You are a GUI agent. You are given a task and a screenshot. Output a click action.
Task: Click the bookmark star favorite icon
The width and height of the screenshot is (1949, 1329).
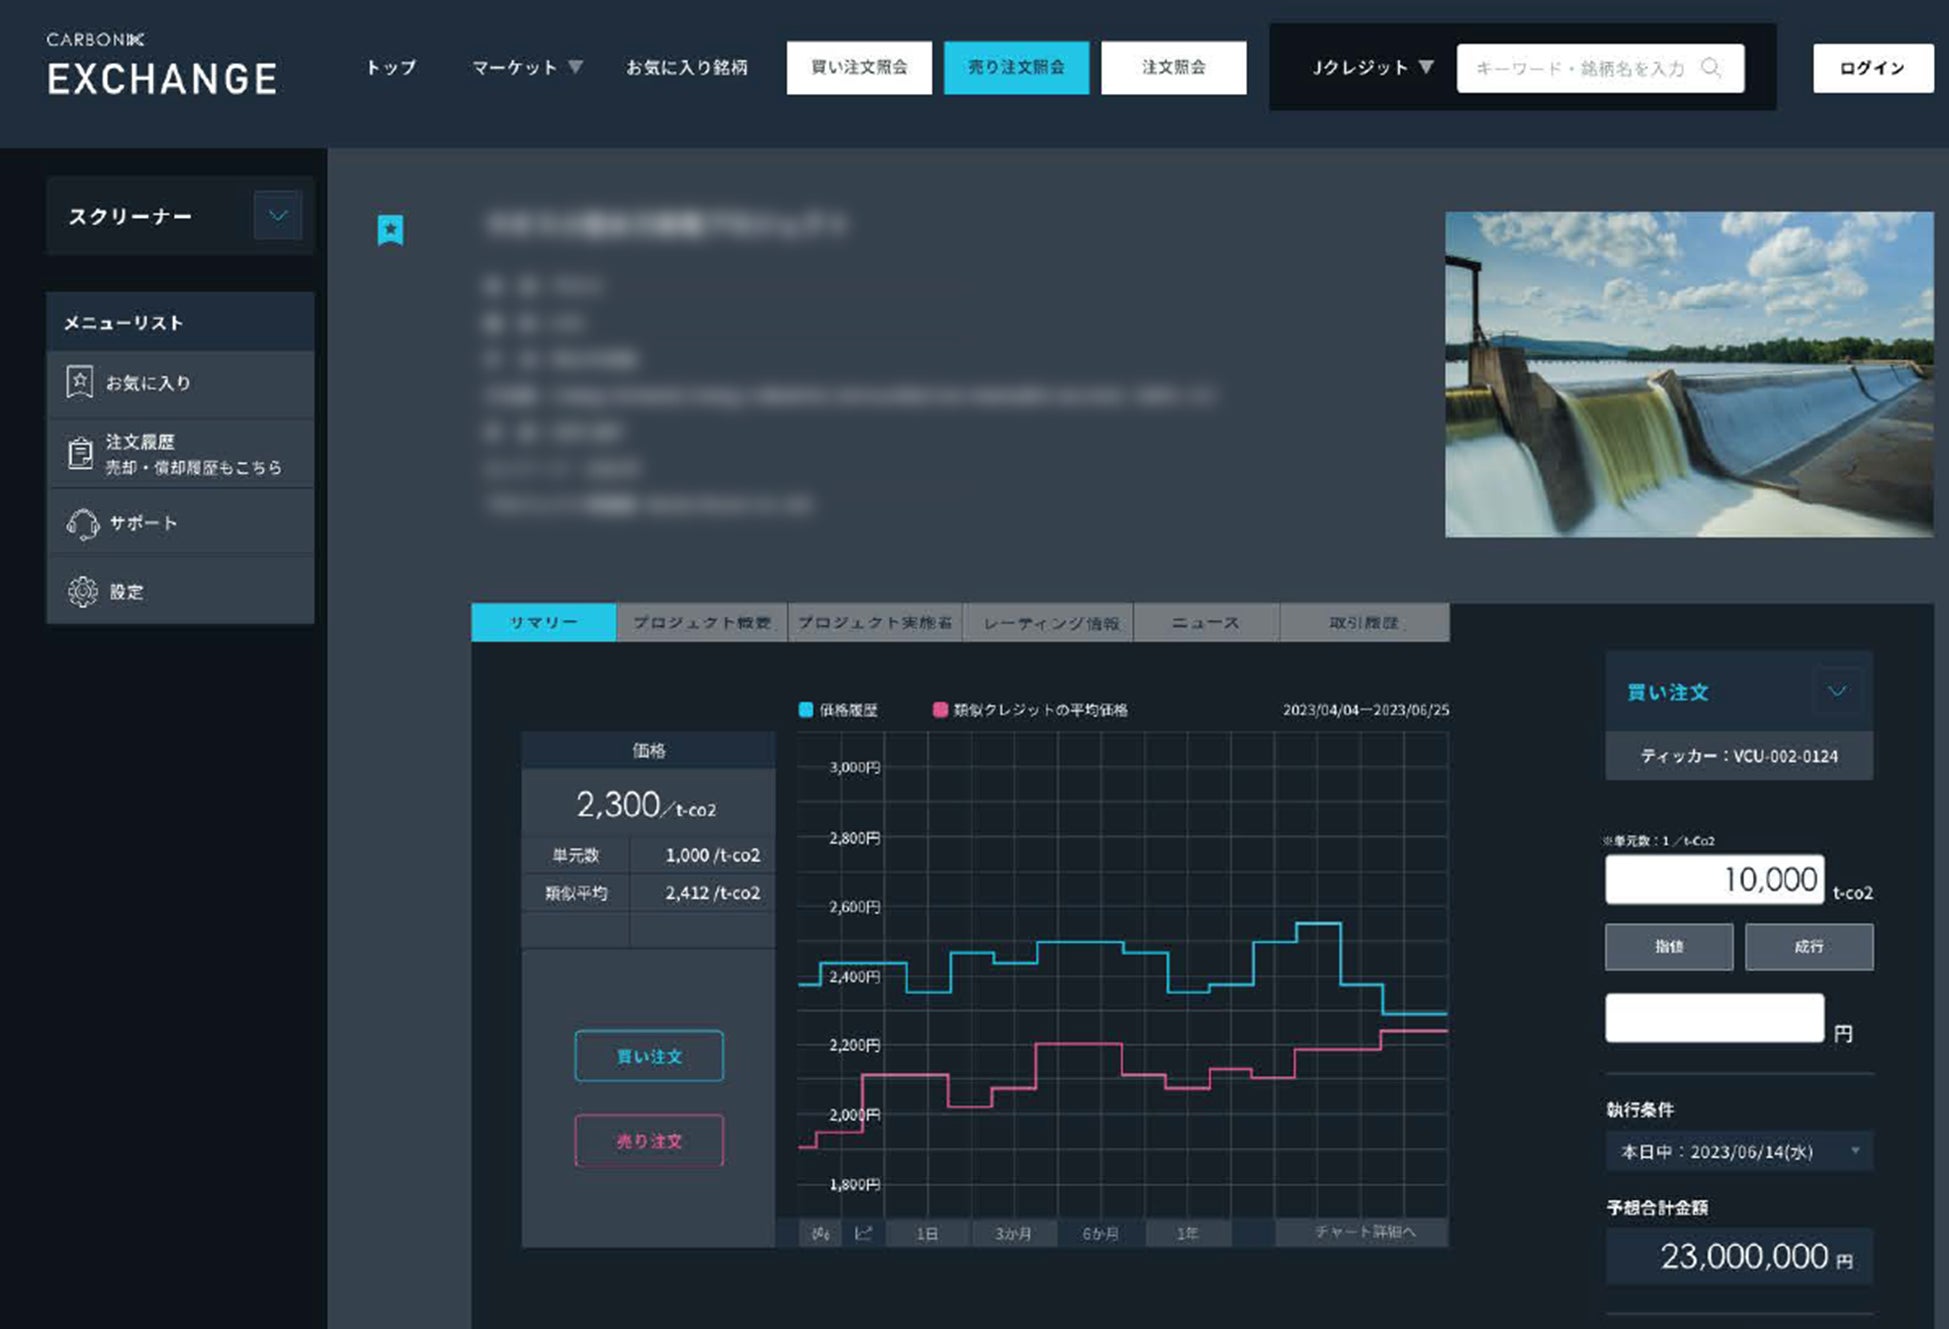point(390,230)
